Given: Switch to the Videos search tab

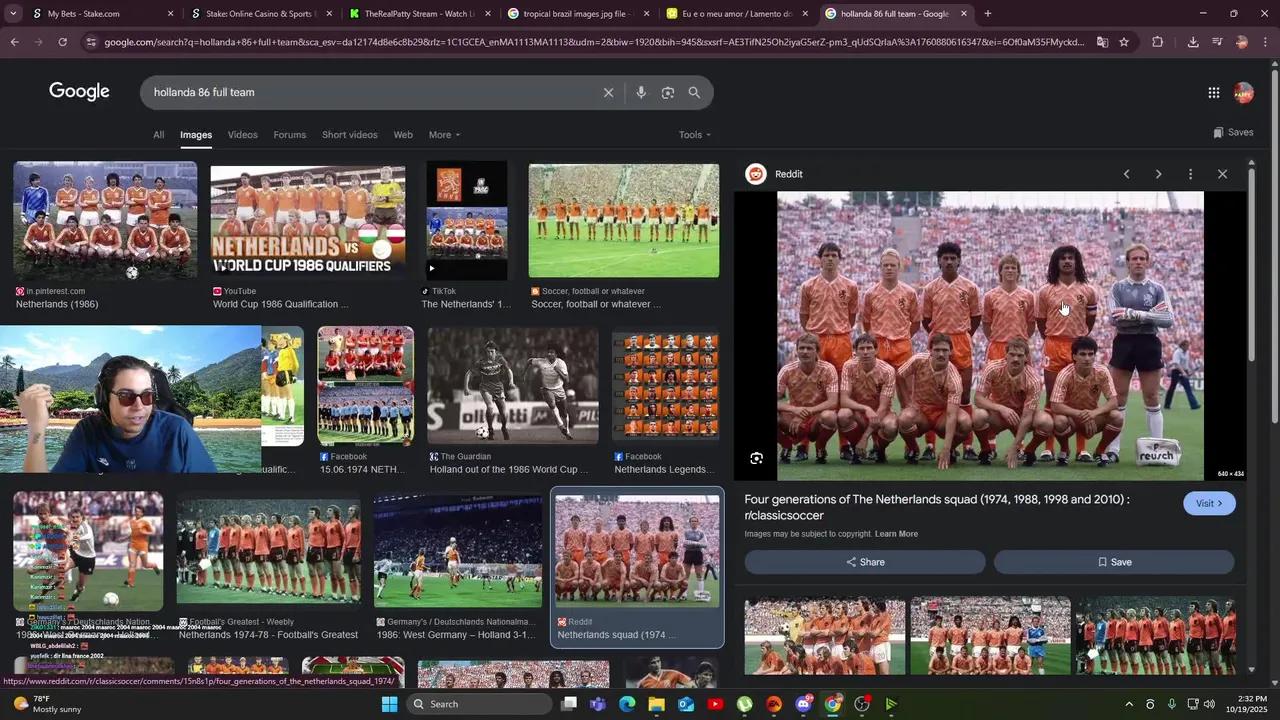Looking at the screenshot, I should [242, 135].
